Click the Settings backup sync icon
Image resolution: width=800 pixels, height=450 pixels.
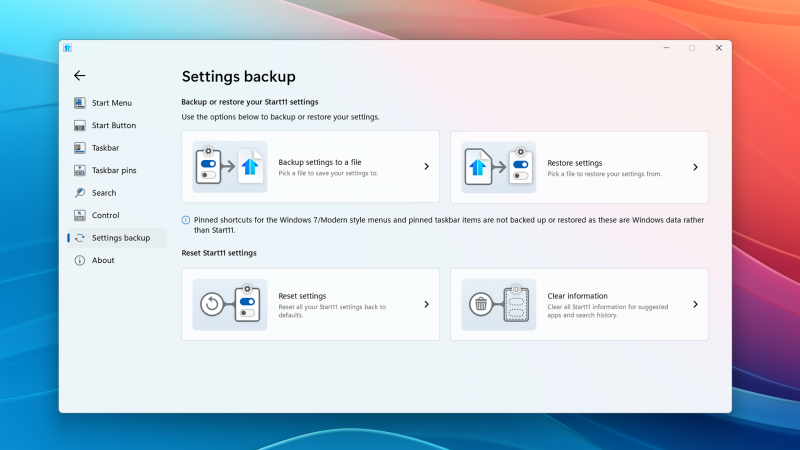point(80,238)
